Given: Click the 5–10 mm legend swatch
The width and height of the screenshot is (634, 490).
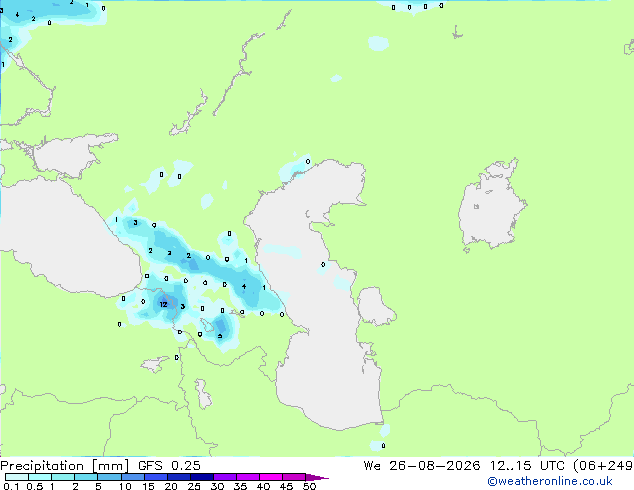Looking at the screenshot, I should (110, 477).
